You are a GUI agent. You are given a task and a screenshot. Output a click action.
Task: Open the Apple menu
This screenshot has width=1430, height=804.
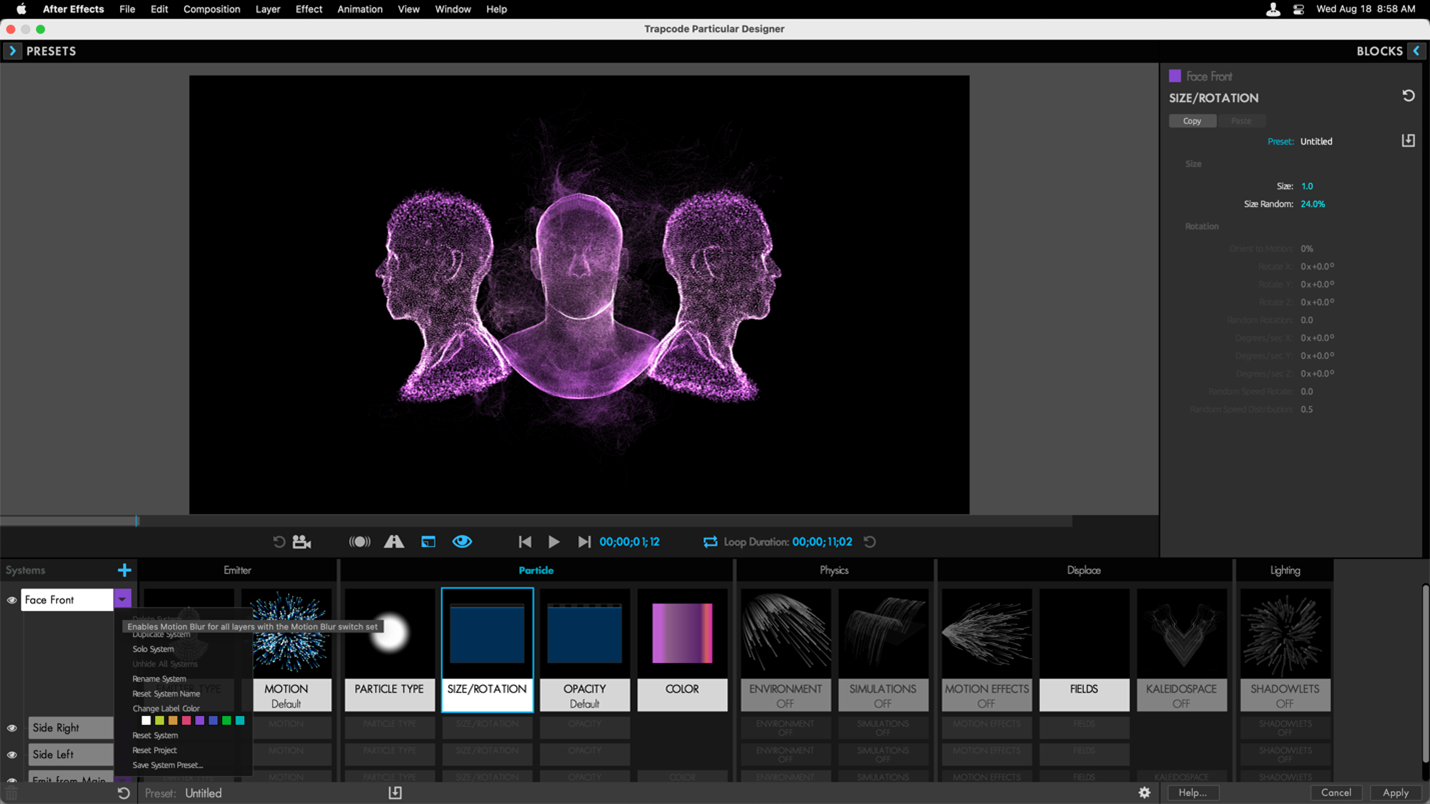tap(21, 9)
